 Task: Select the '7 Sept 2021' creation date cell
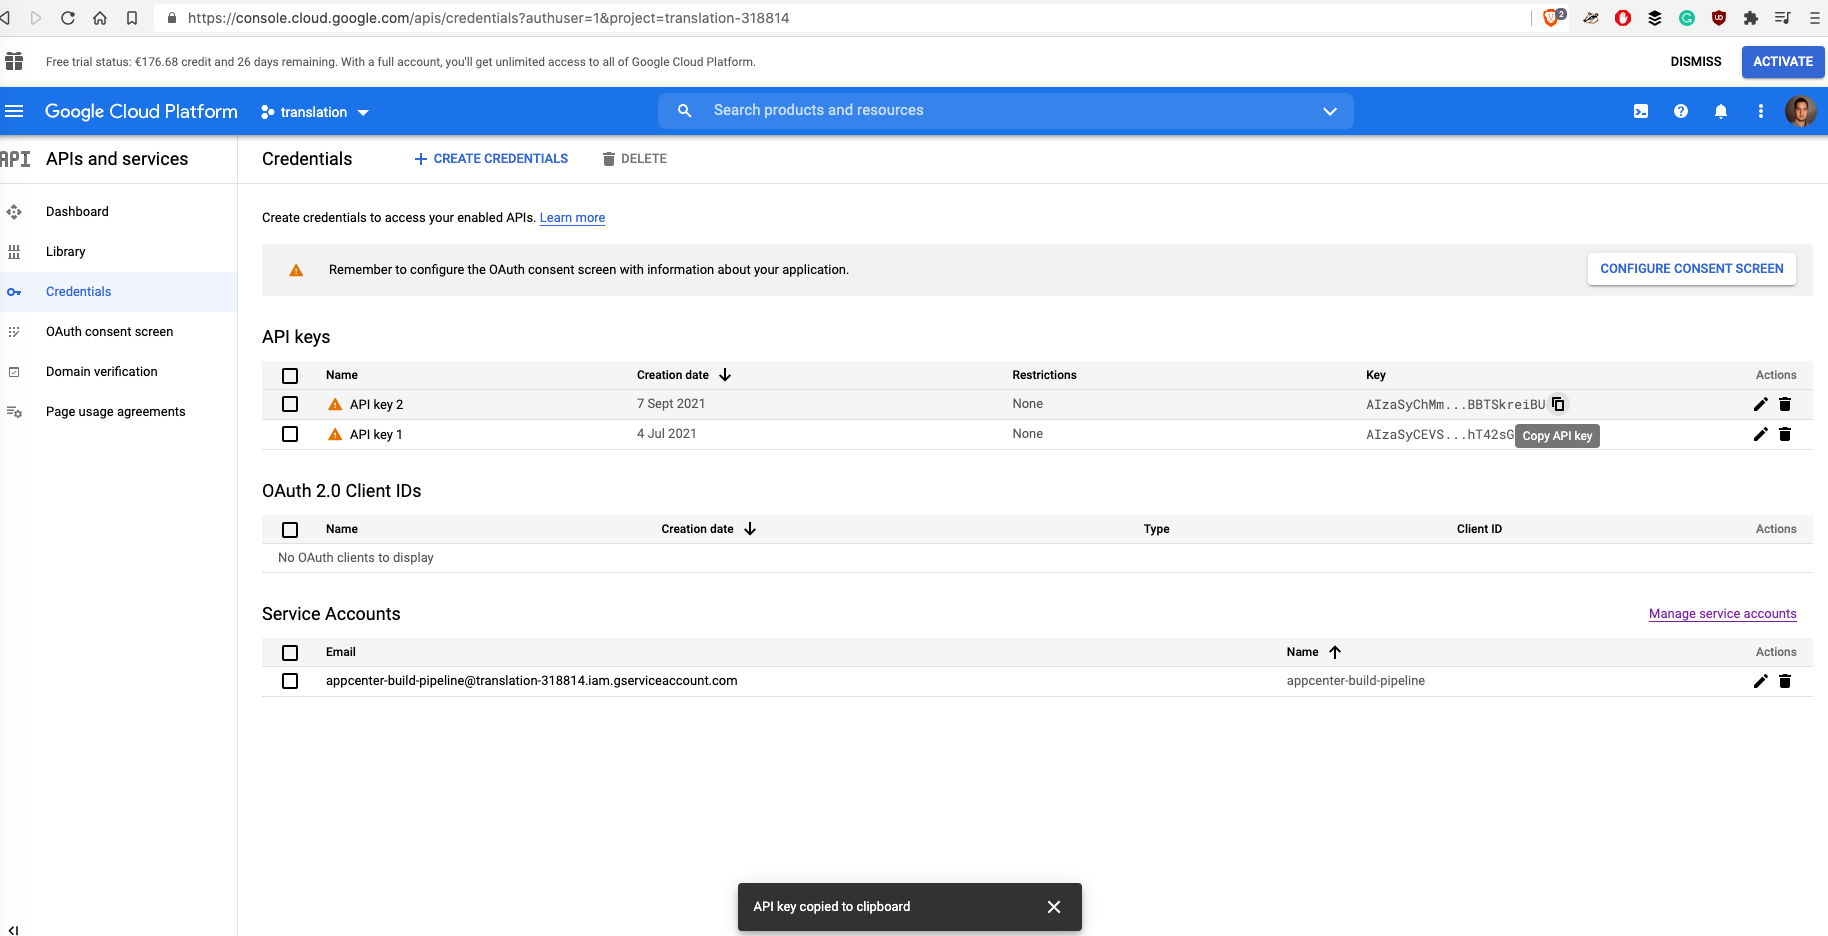coord(671,404)
